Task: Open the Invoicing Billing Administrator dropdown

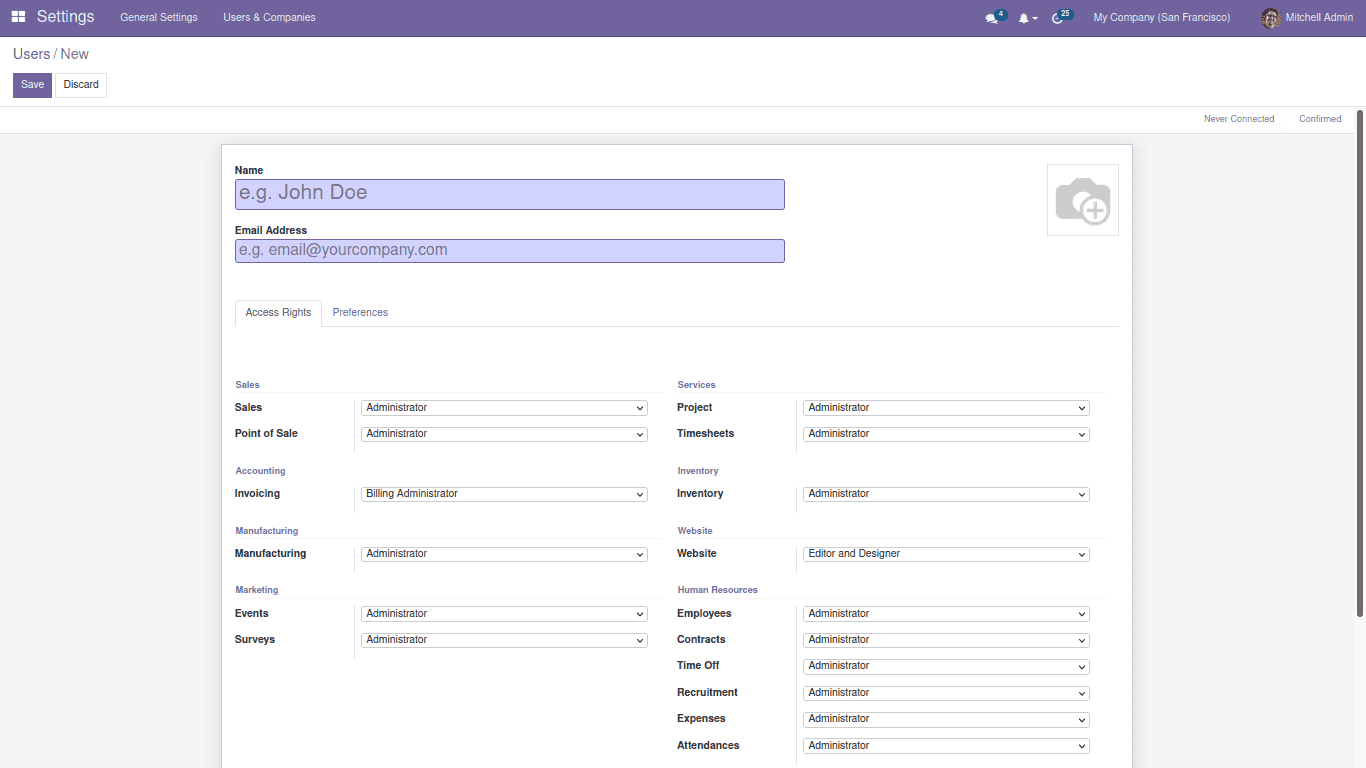Action: point(504,494)
